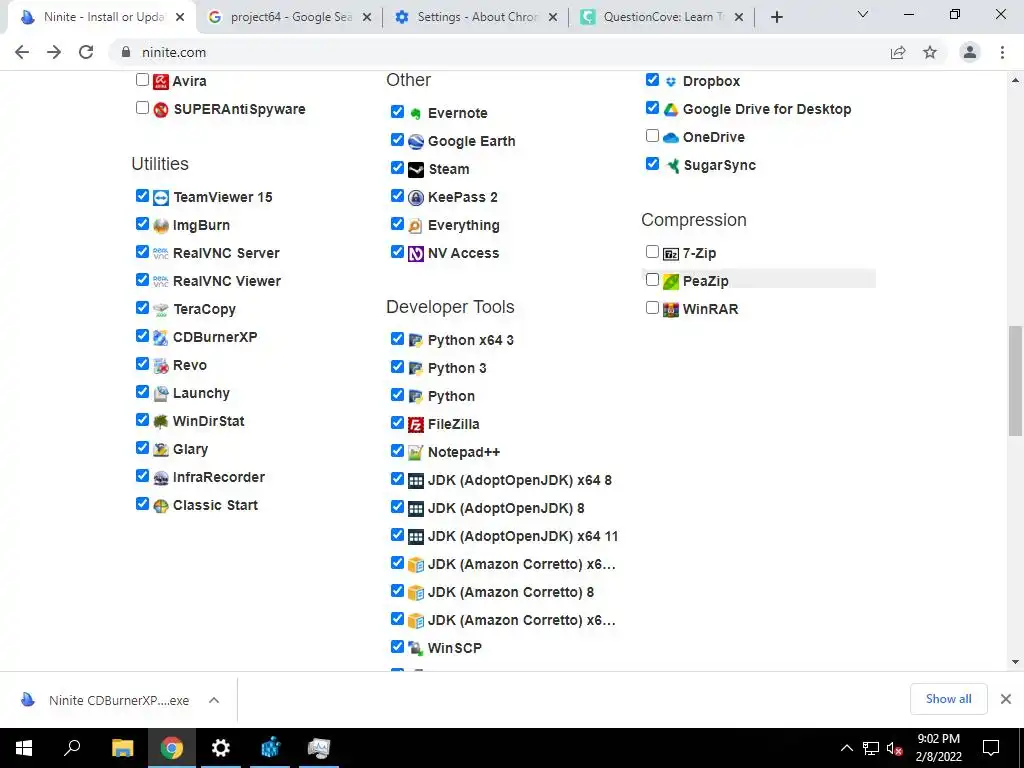Screen dimensions: 1024x768
Task: Check the SUPERAntiSpyware checkbox
Action: pos(142,108)
